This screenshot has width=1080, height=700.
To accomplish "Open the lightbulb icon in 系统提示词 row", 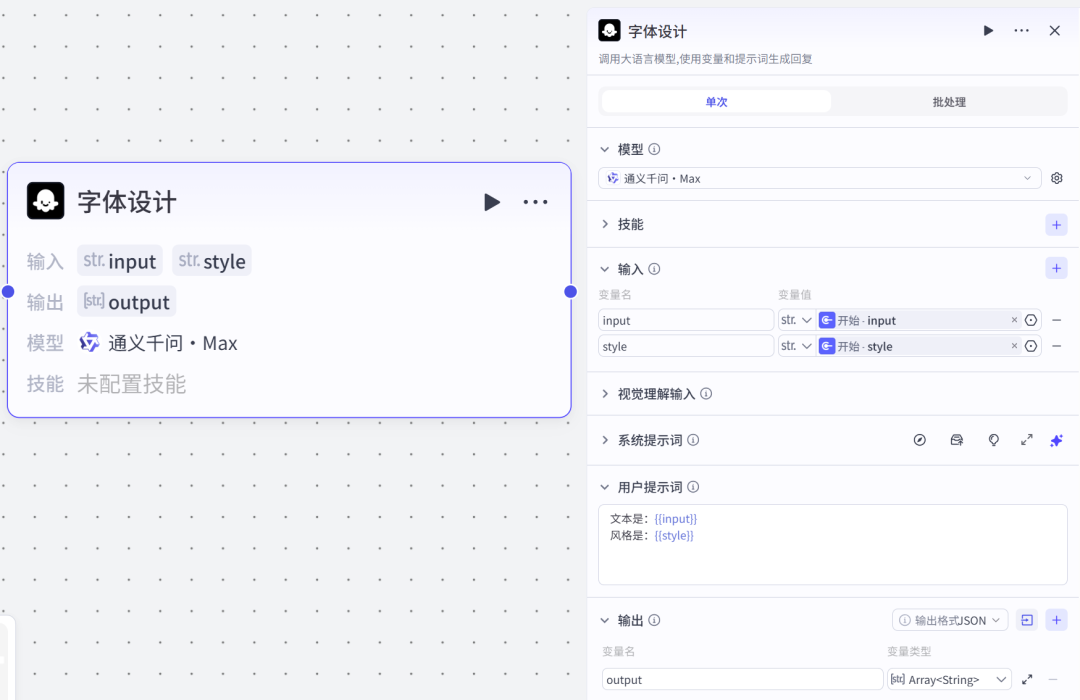I will 993,440.
